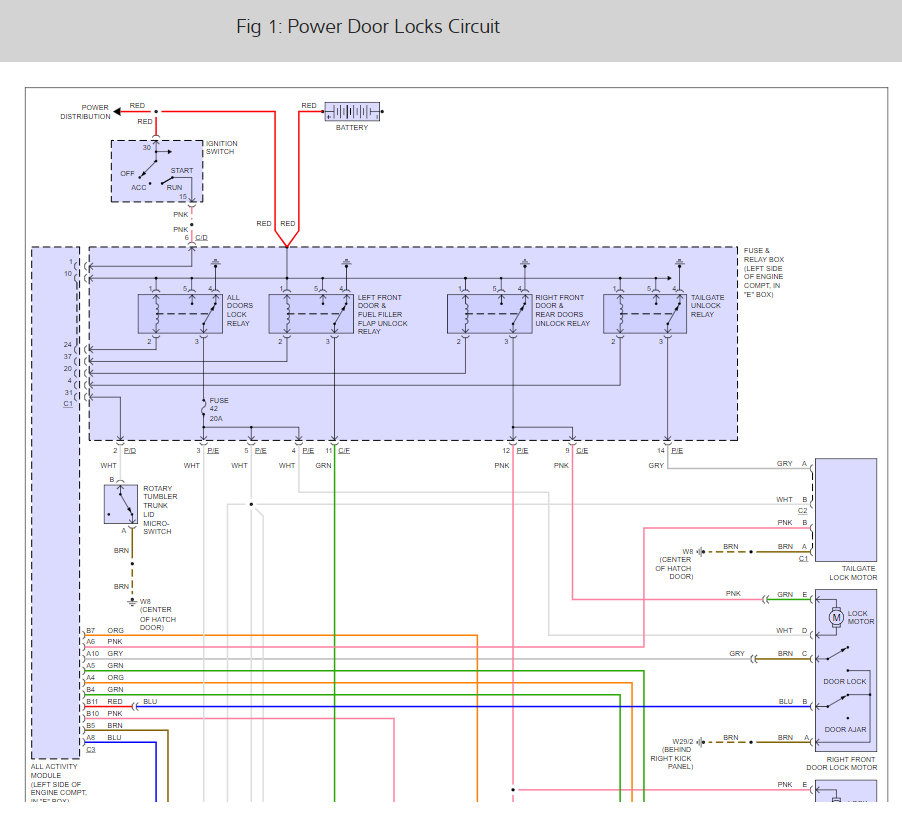Click the Right Front Door unlock relay symbol
The height and width of the screenshot is (824, 902).
coord(489,313)
